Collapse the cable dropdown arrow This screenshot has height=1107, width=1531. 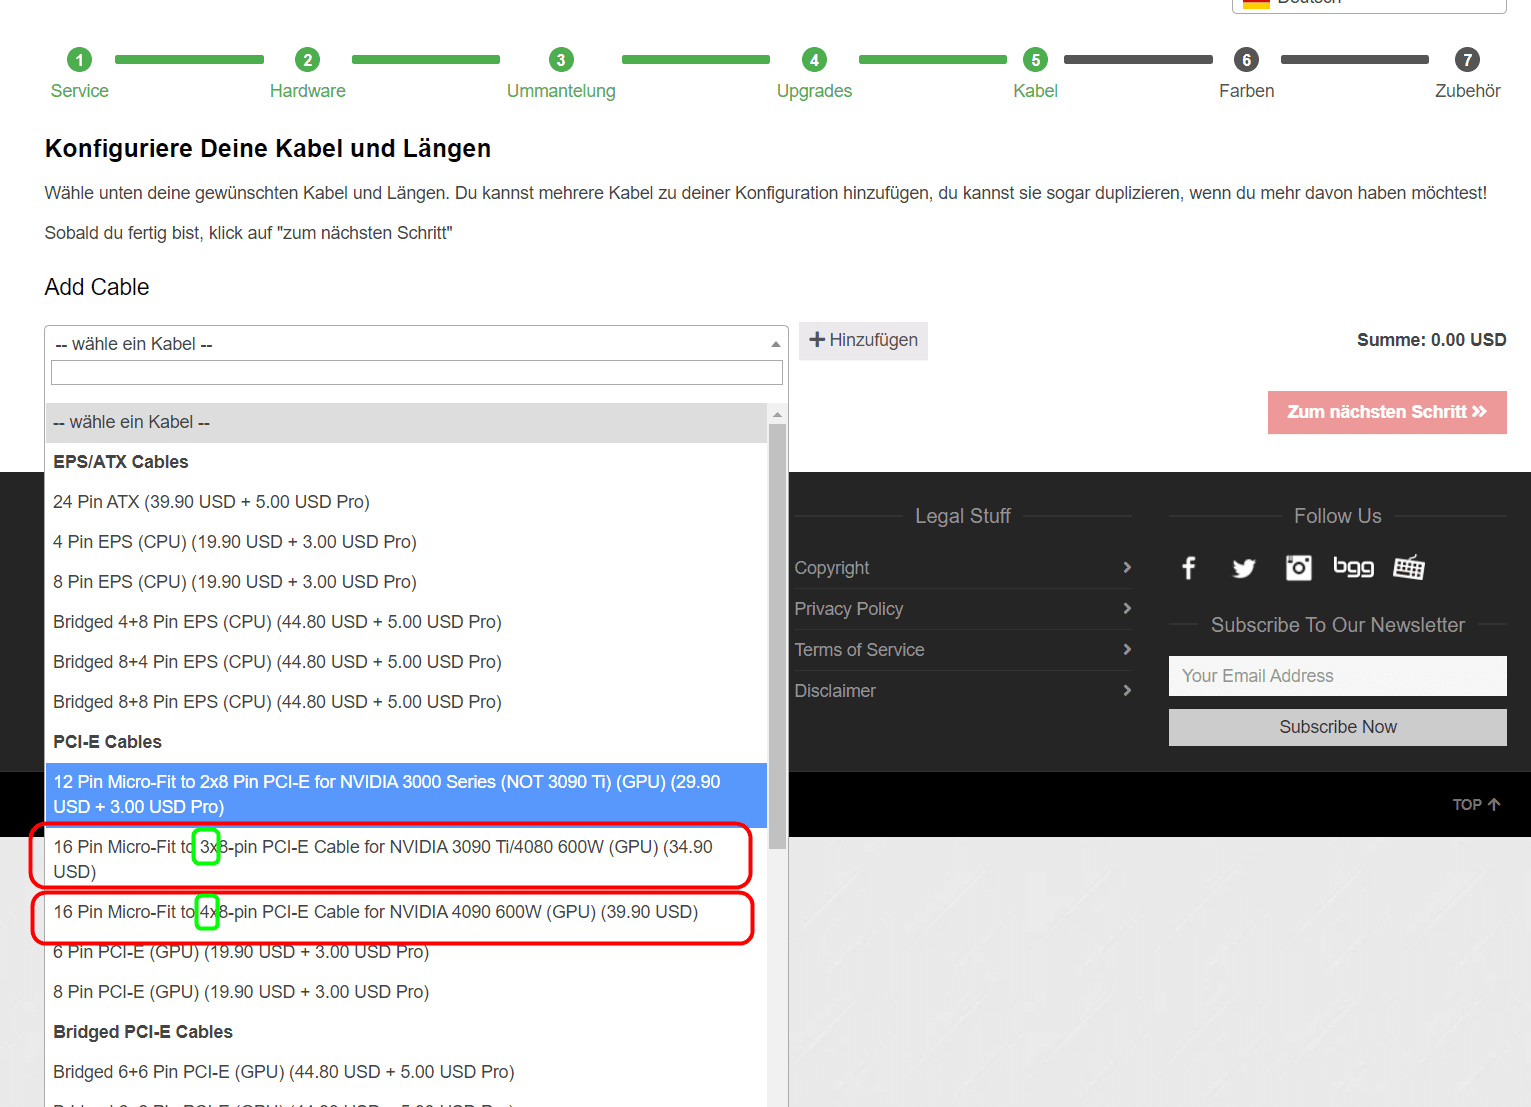click(x=775, y=344)
